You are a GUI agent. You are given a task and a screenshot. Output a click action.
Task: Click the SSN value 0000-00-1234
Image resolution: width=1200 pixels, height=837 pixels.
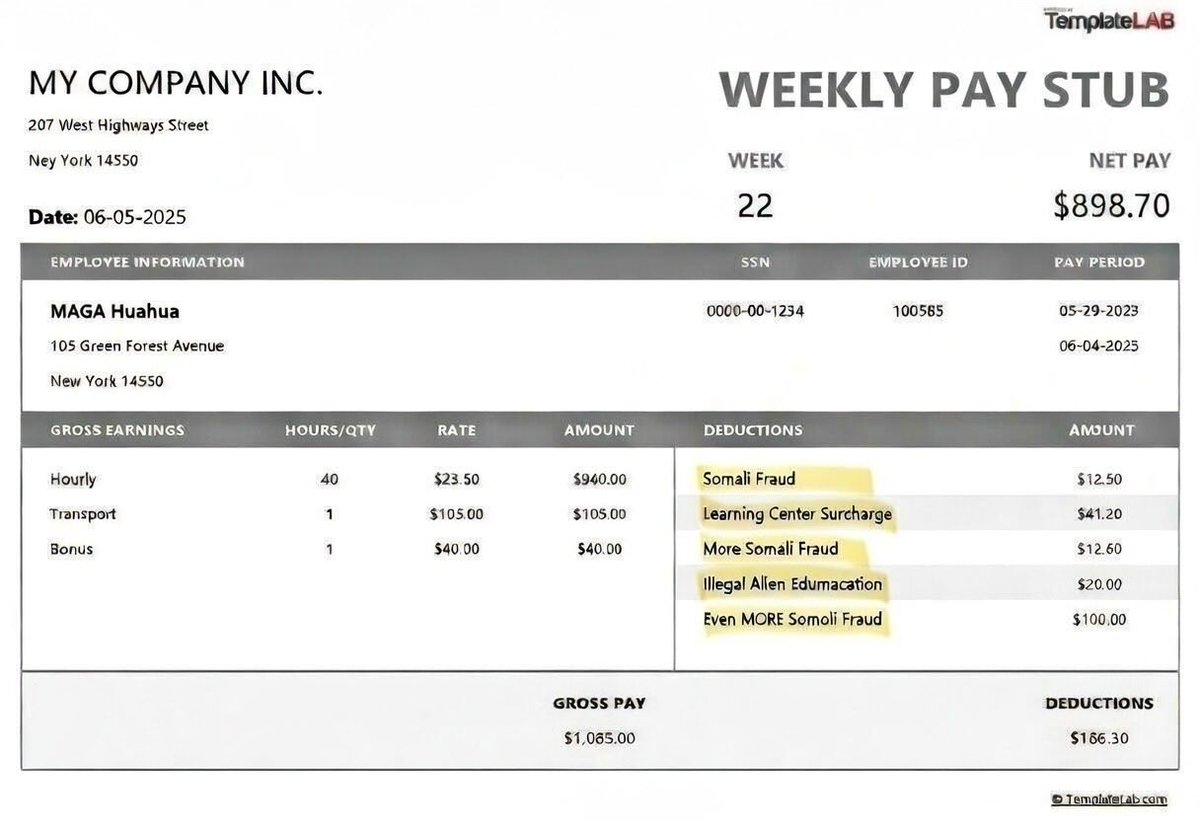coord(754,311)
